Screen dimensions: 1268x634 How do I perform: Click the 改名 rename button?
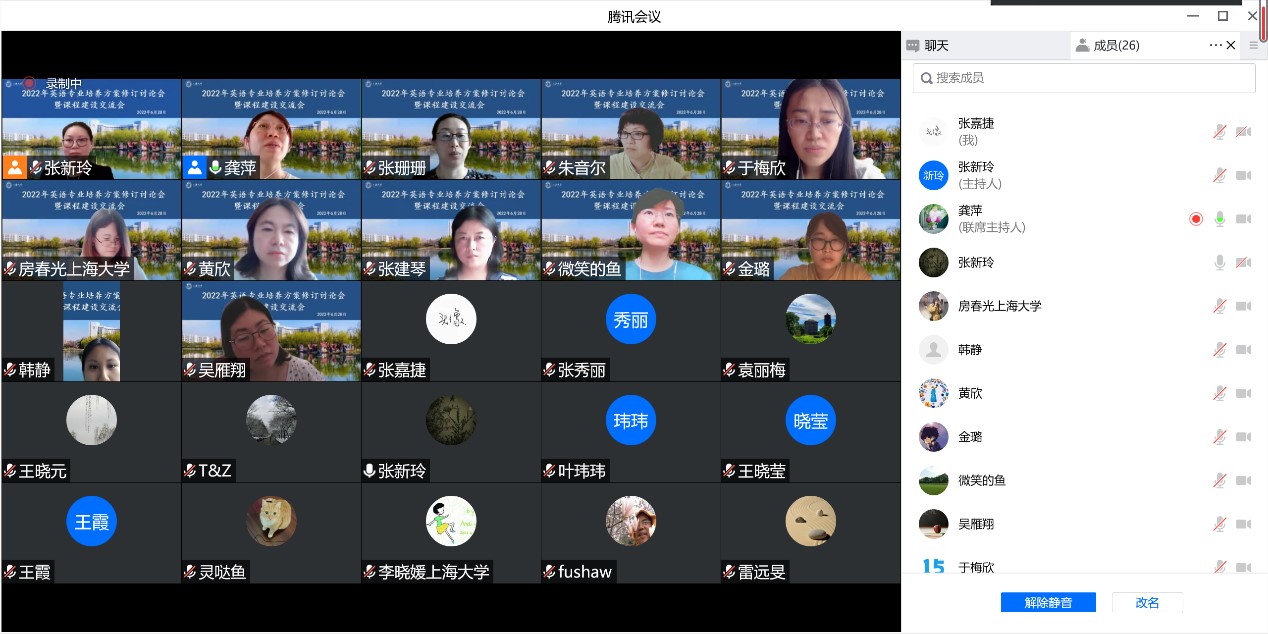[x=1147, y=602]
